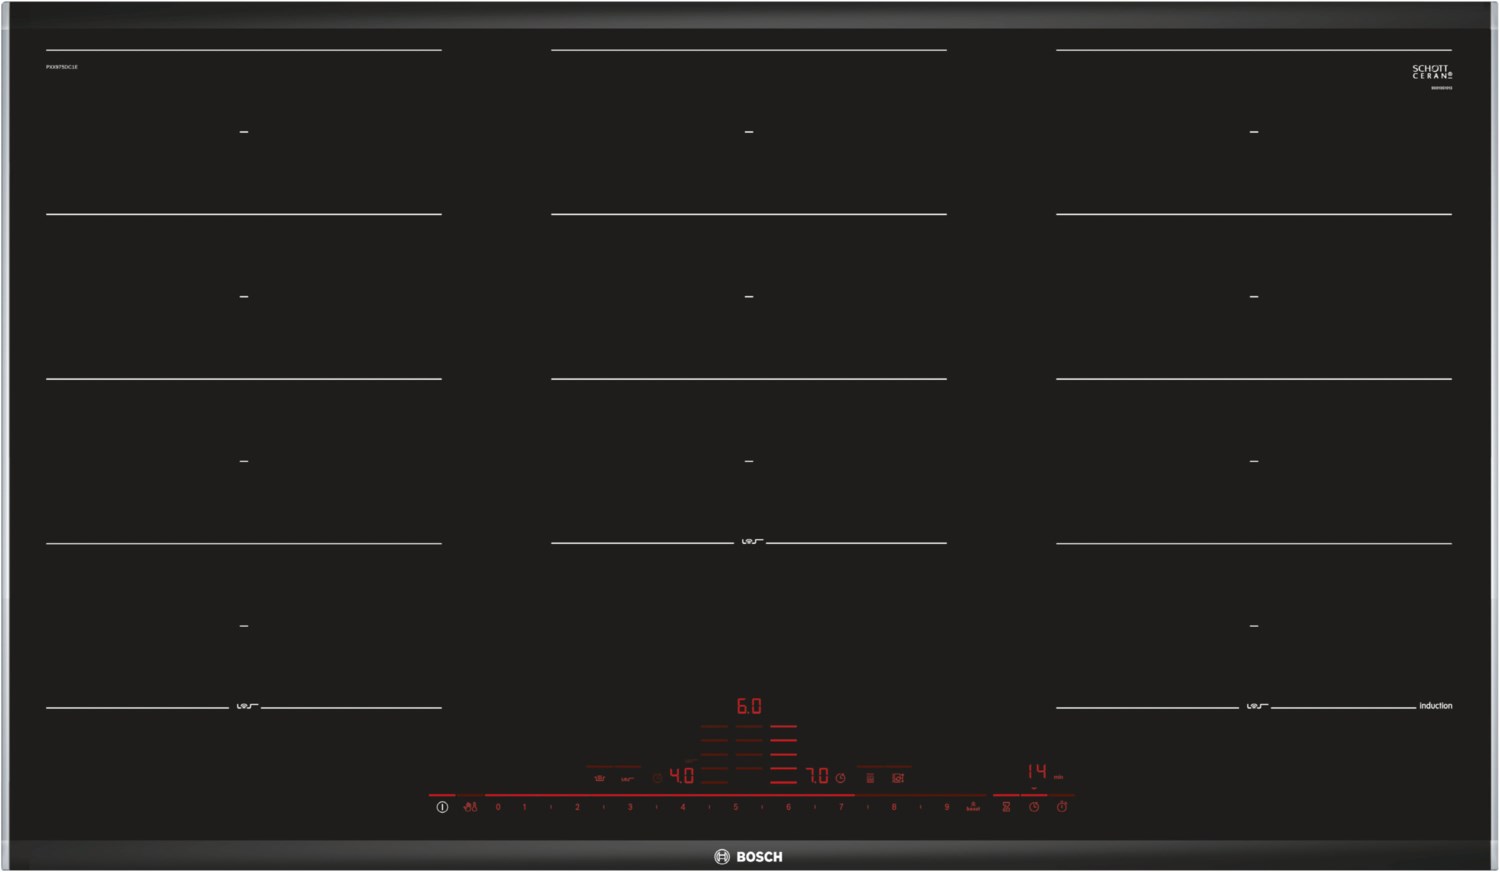Tap the flex-zone link symbol on the right zone

click(1255, 707)
